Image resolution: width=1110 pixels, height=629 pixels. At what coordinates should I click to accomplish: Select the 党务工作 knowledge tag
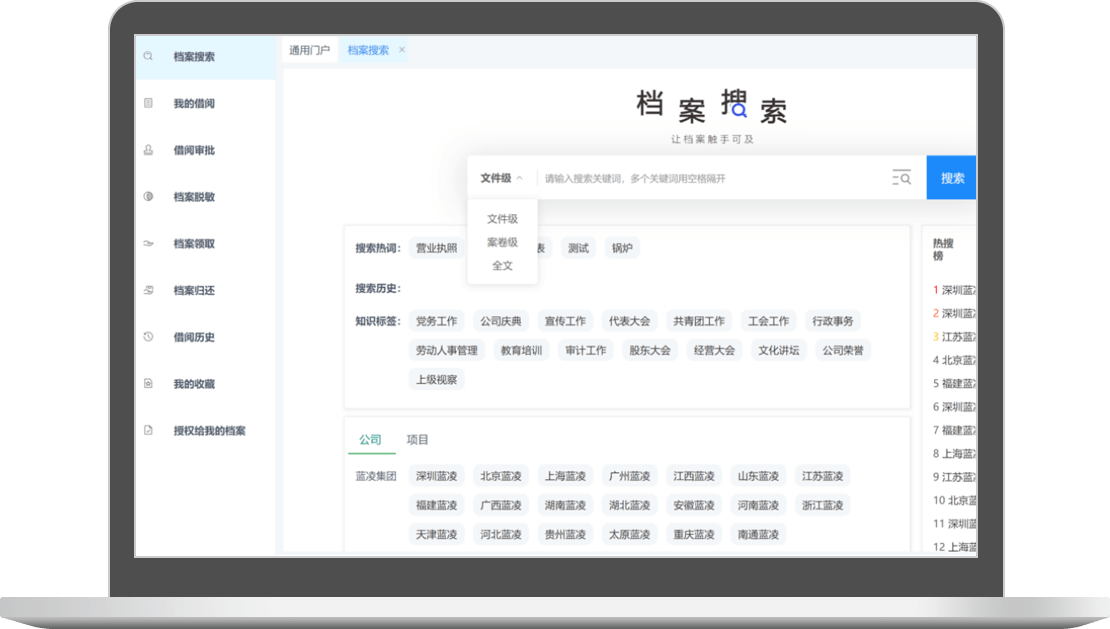(436, 321)
